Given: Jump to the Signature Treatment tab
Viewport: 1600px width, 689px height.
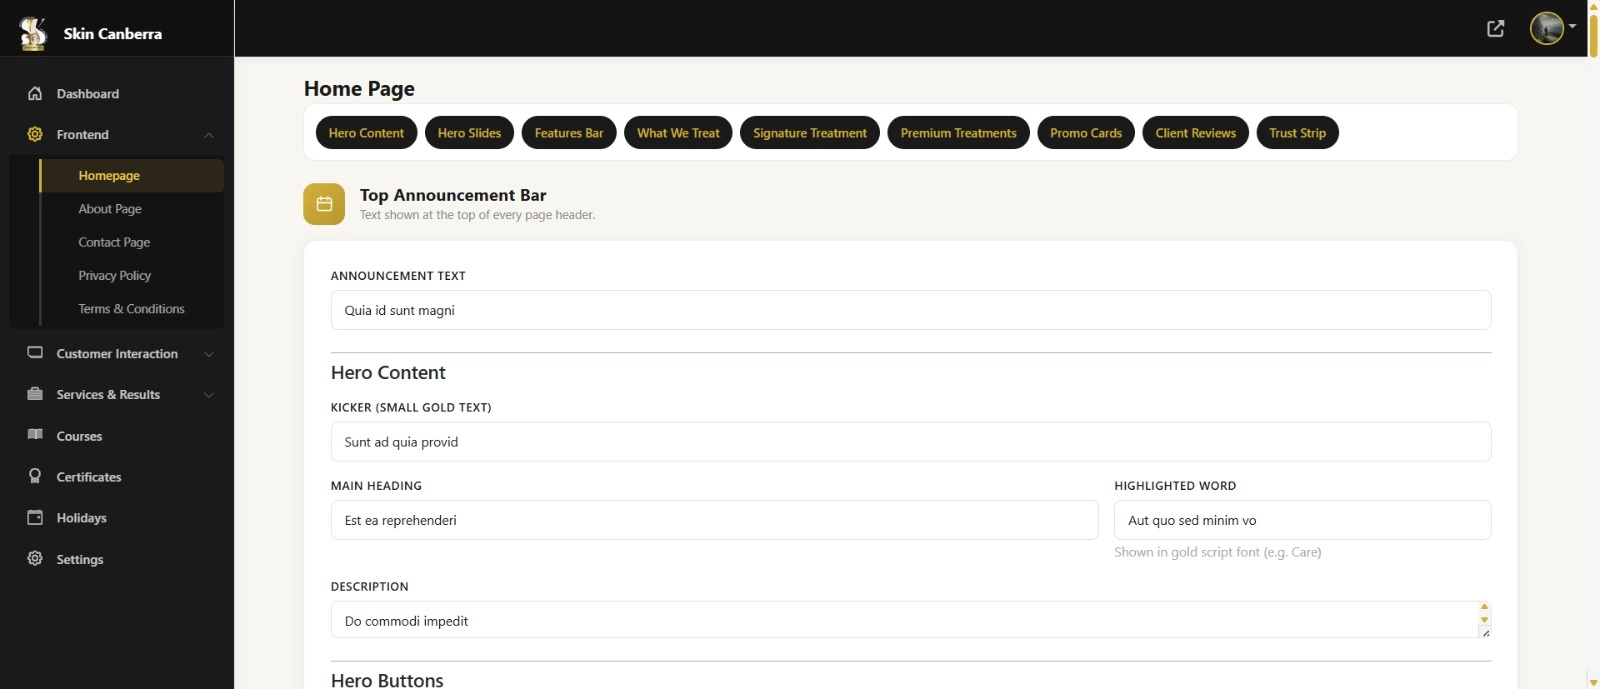Looking at the screenshot, I should [x=810, y=133].
